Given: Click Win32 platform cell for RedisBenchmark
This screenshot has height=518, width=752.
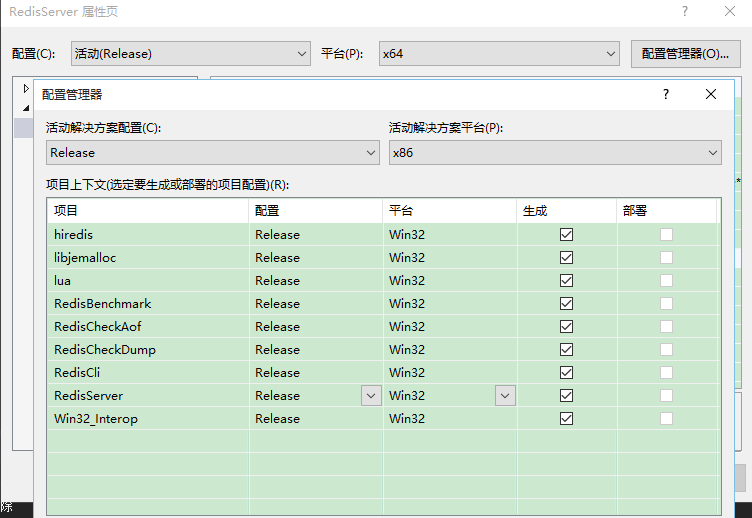Looking at the screenshot, I should (450, 304).
